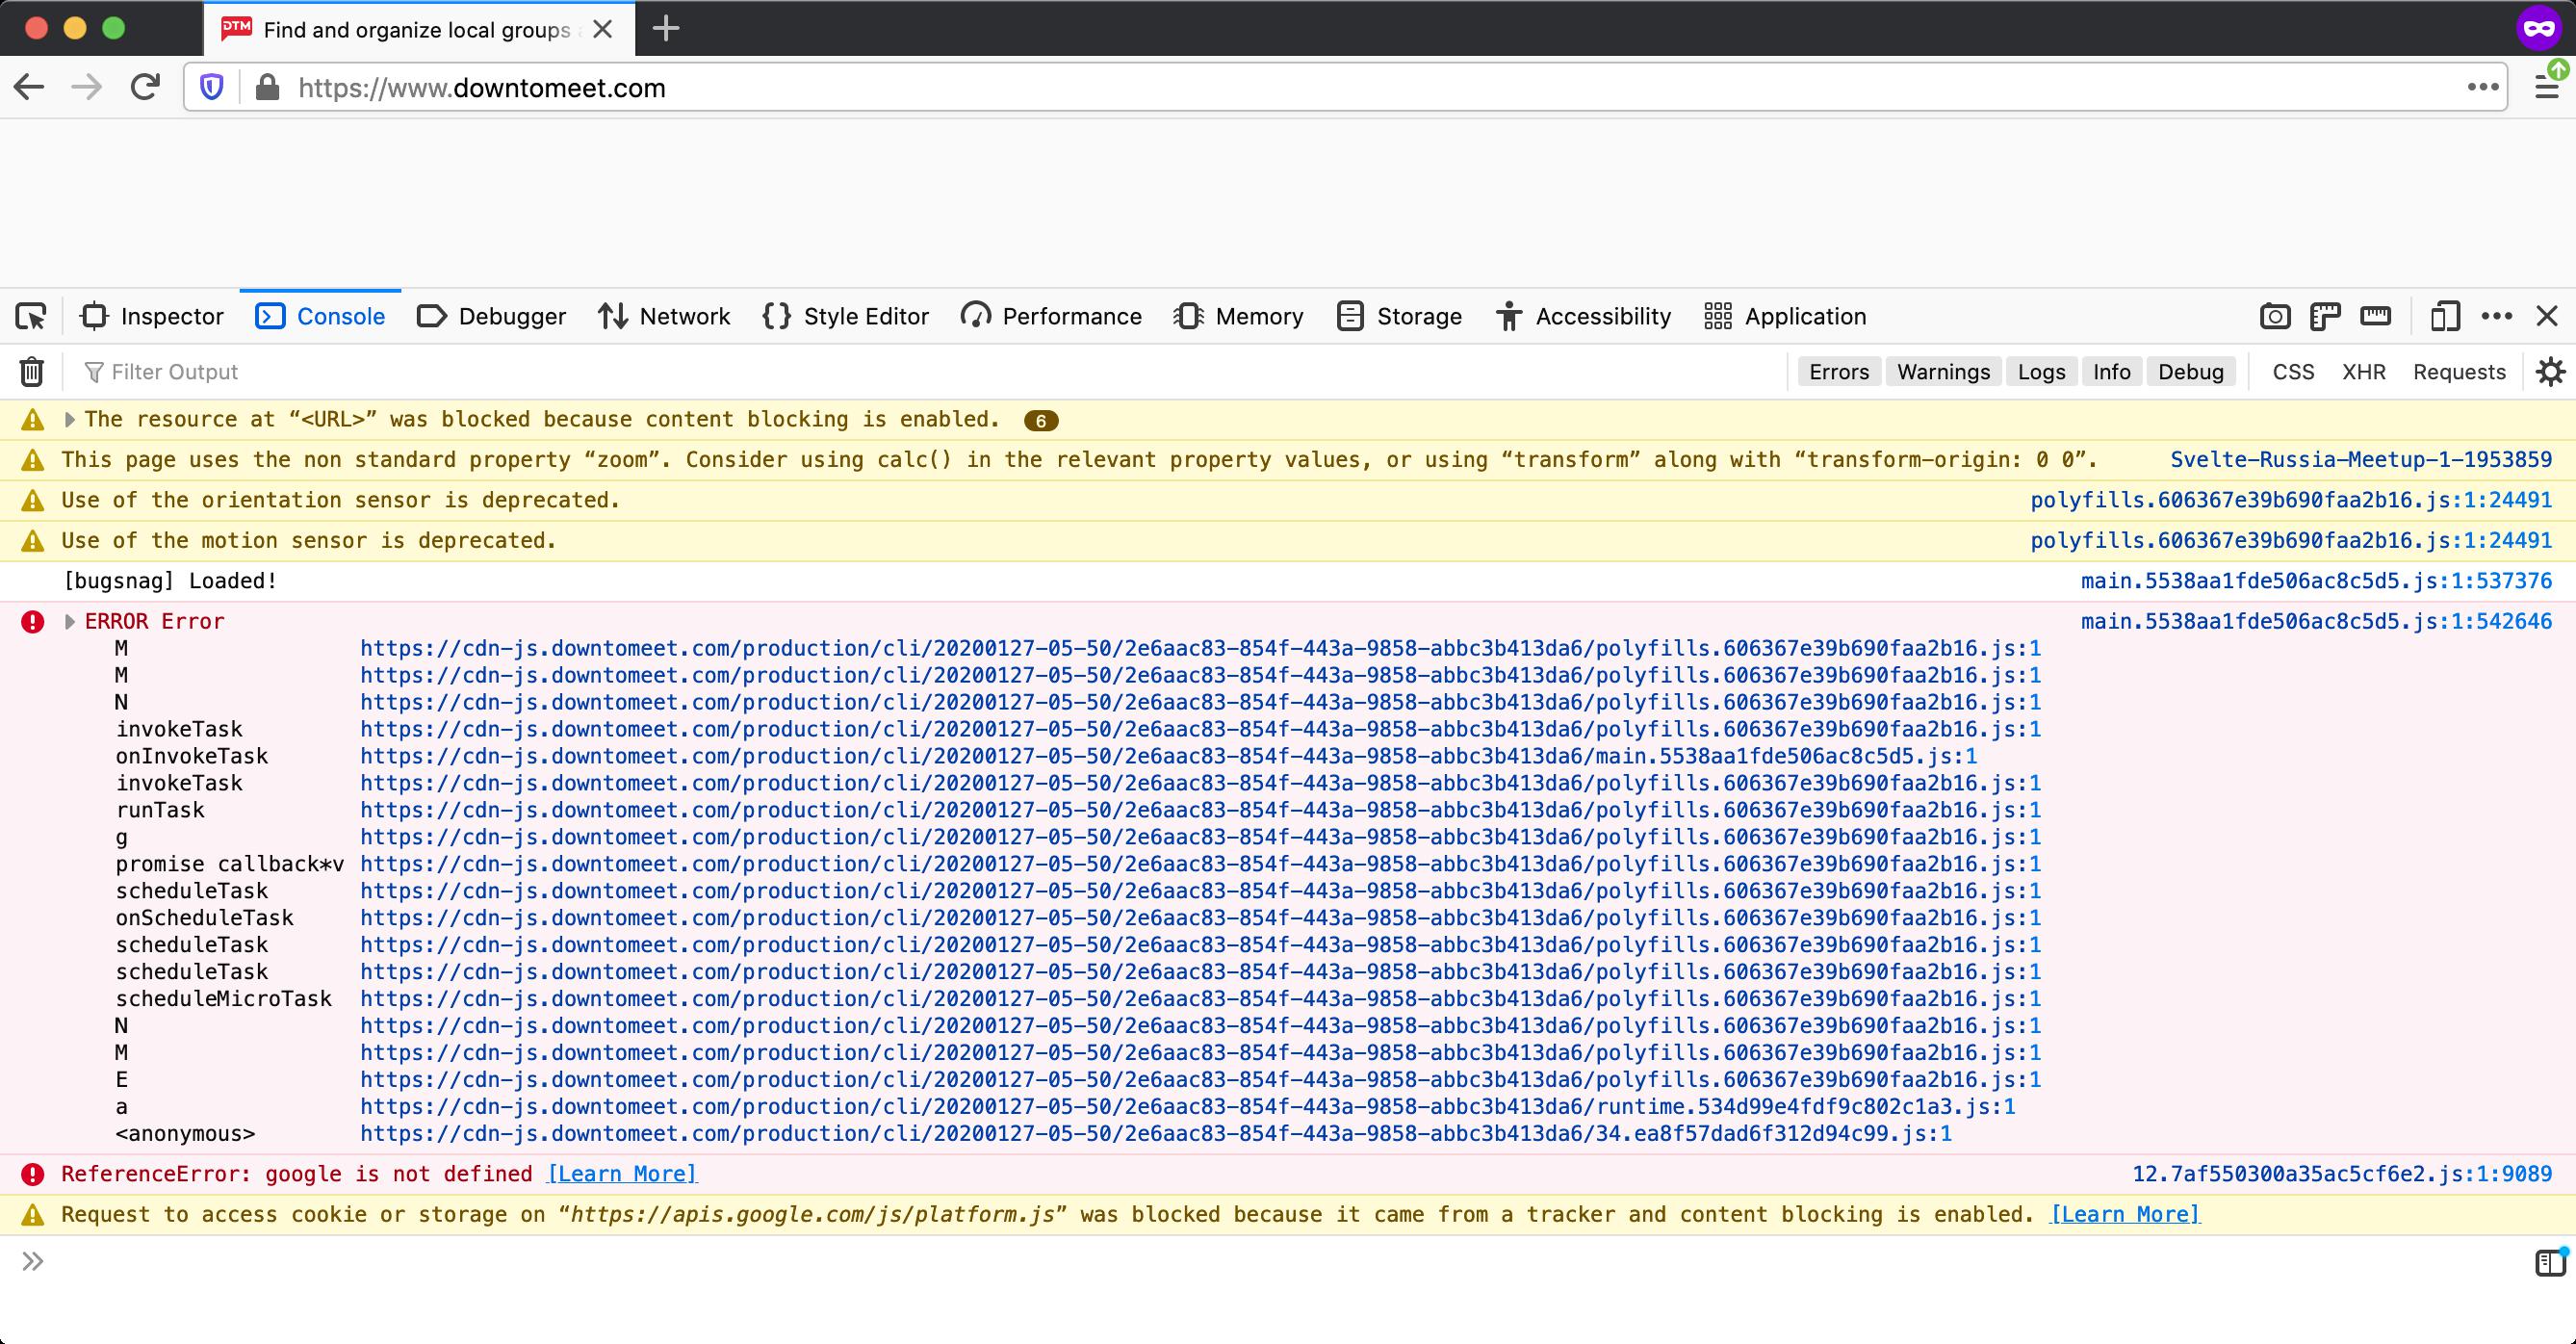Open console settings via gear icon
The width and height of the screenshot is (2576, 1344).
2552,371
